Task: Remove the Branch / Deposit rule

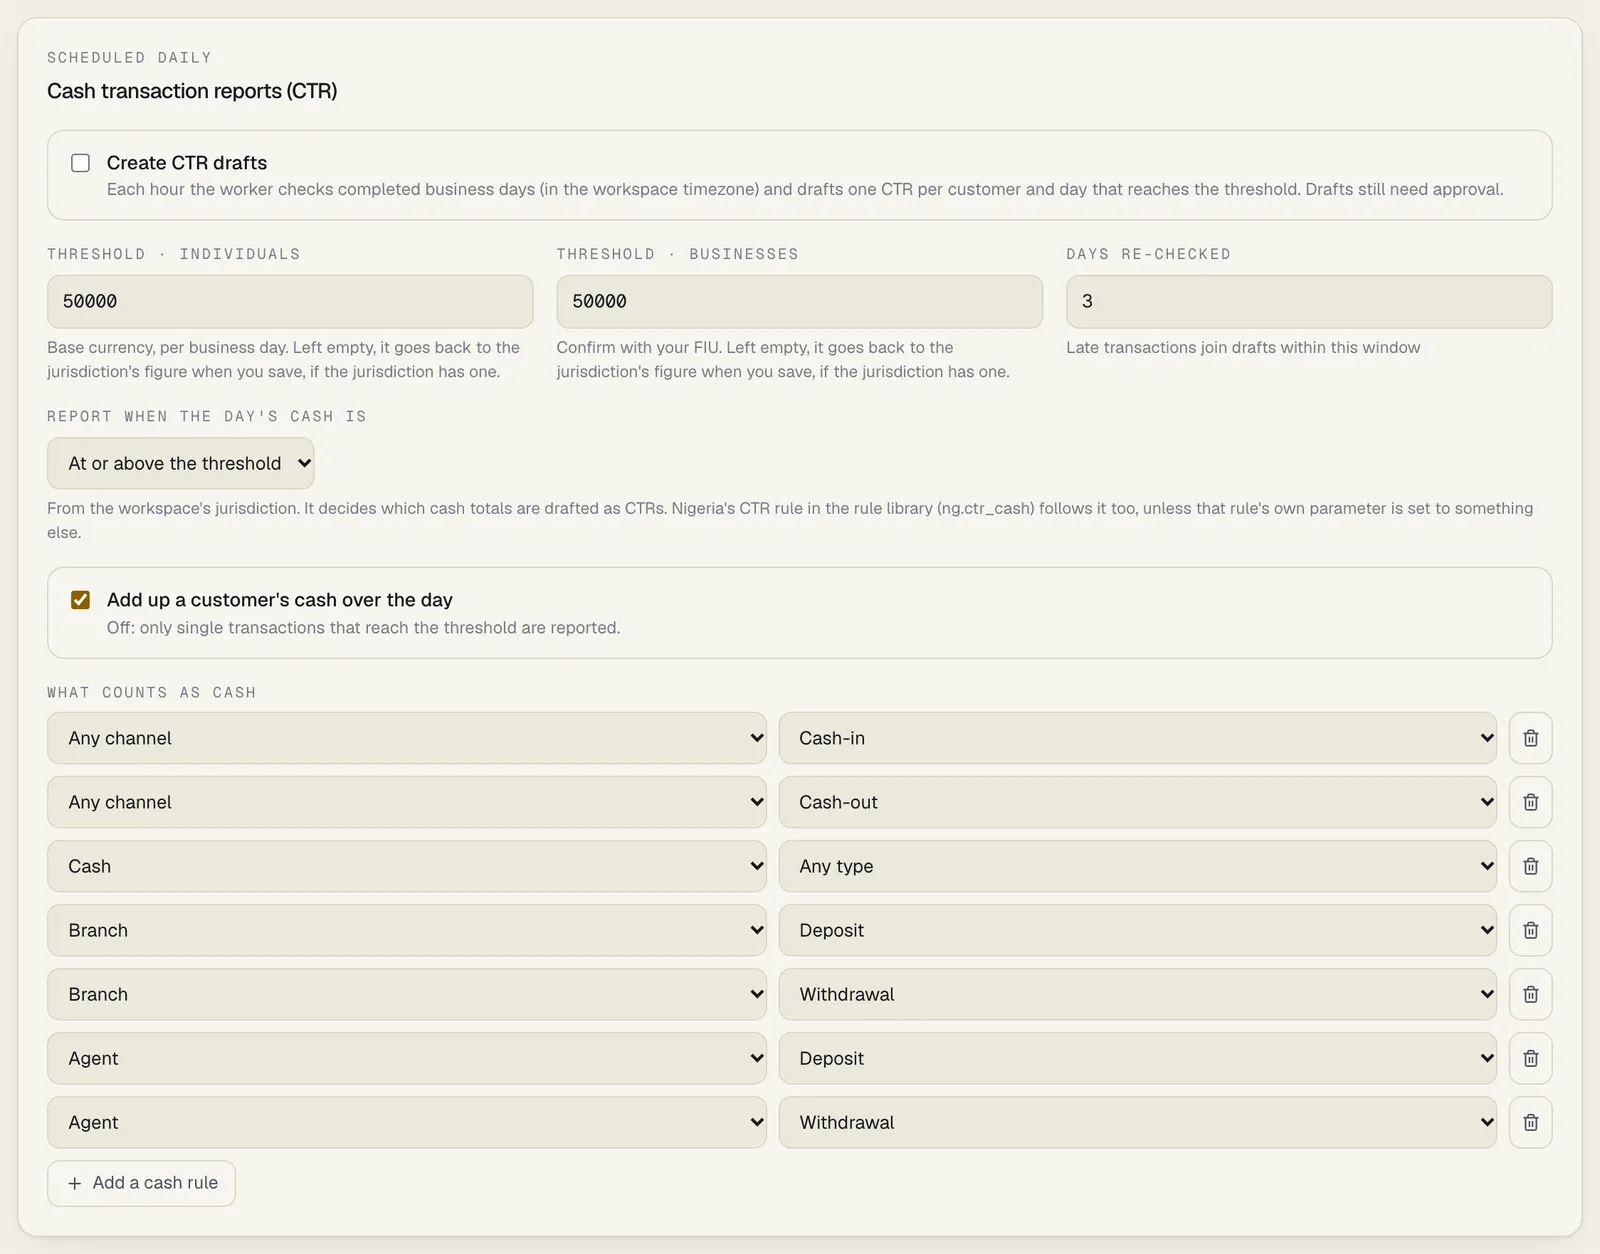Action: (x=1530, y=930)
